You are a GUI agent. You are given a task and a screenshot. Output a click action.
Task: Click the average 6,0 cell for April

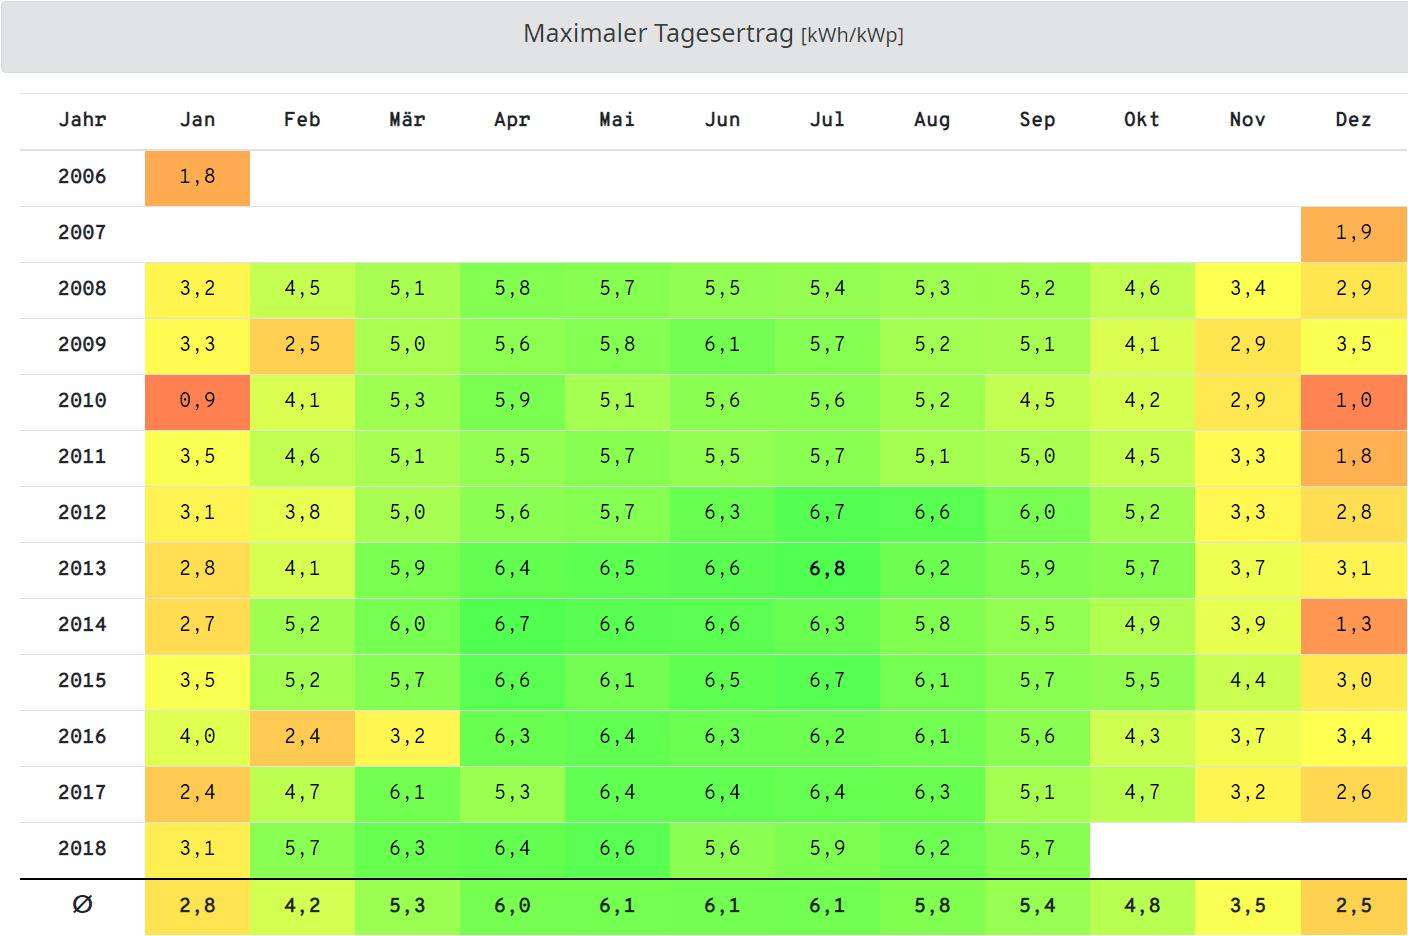(512, 906)
